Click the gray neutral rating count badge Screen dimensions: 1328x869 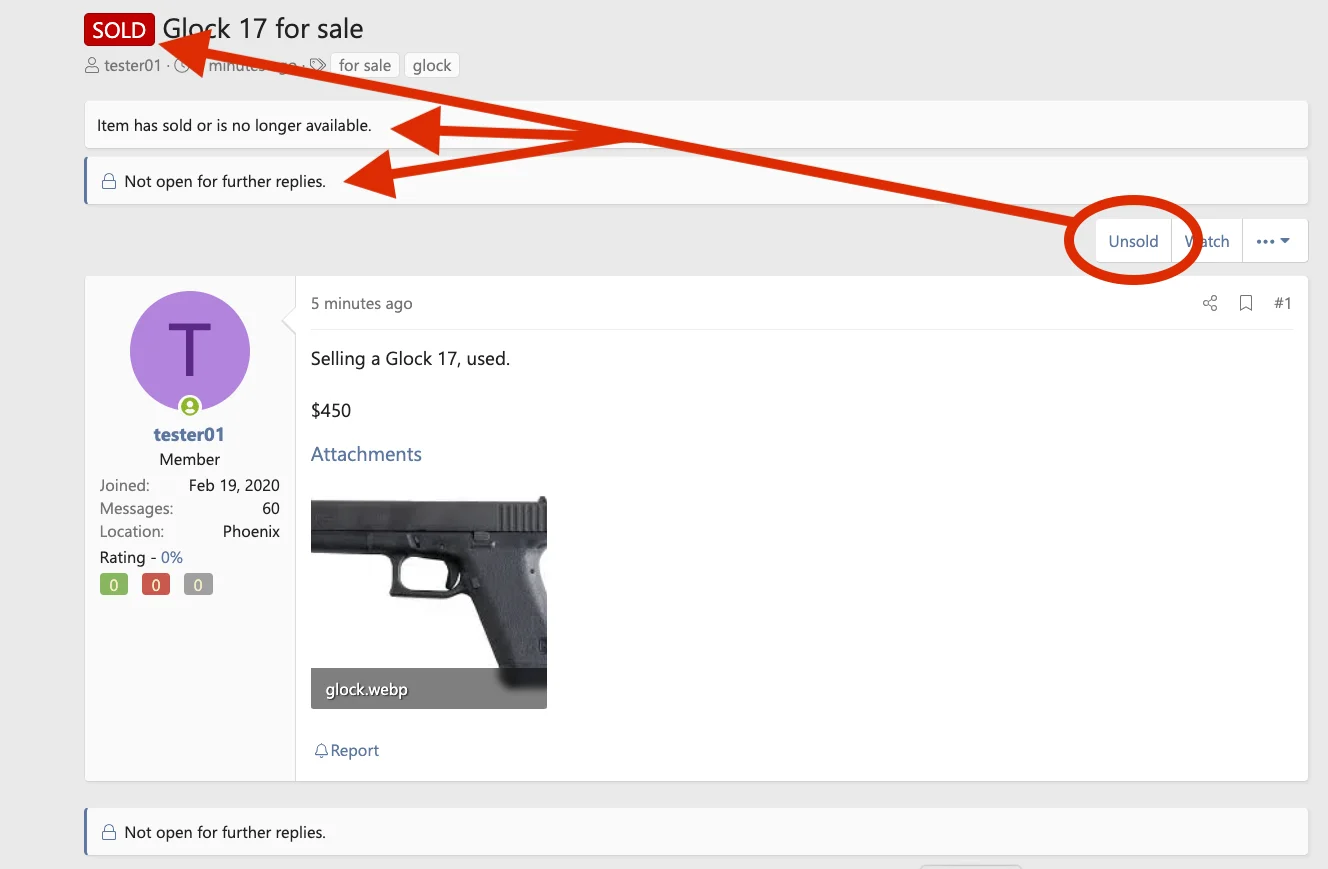coord(198,585)
